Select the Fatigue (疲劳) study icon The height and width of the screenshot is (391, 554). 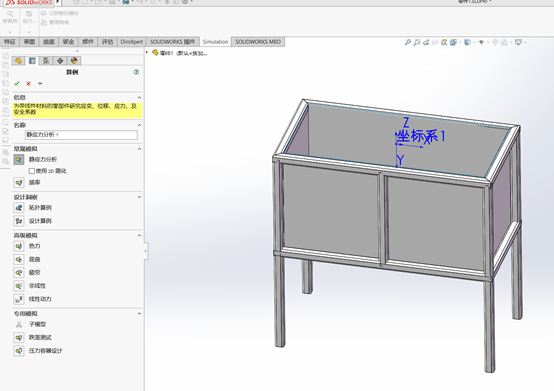[19, 272]
